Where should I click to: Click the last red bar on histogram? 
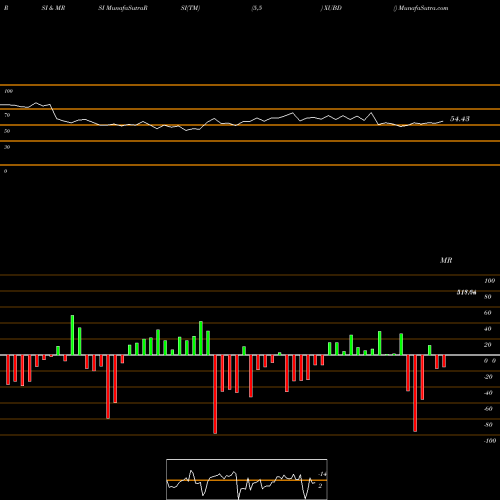coord(444,361)
